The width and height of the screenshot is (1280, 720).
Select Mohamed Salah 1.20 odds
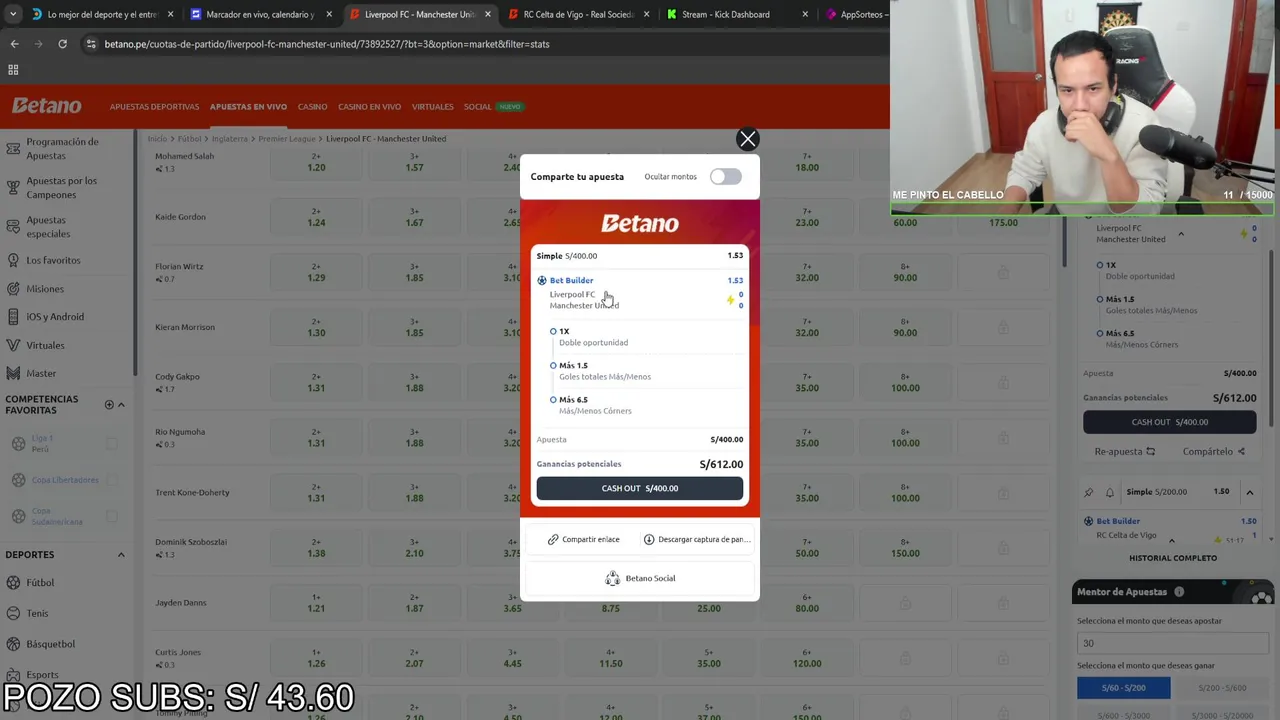coord(316,162)
